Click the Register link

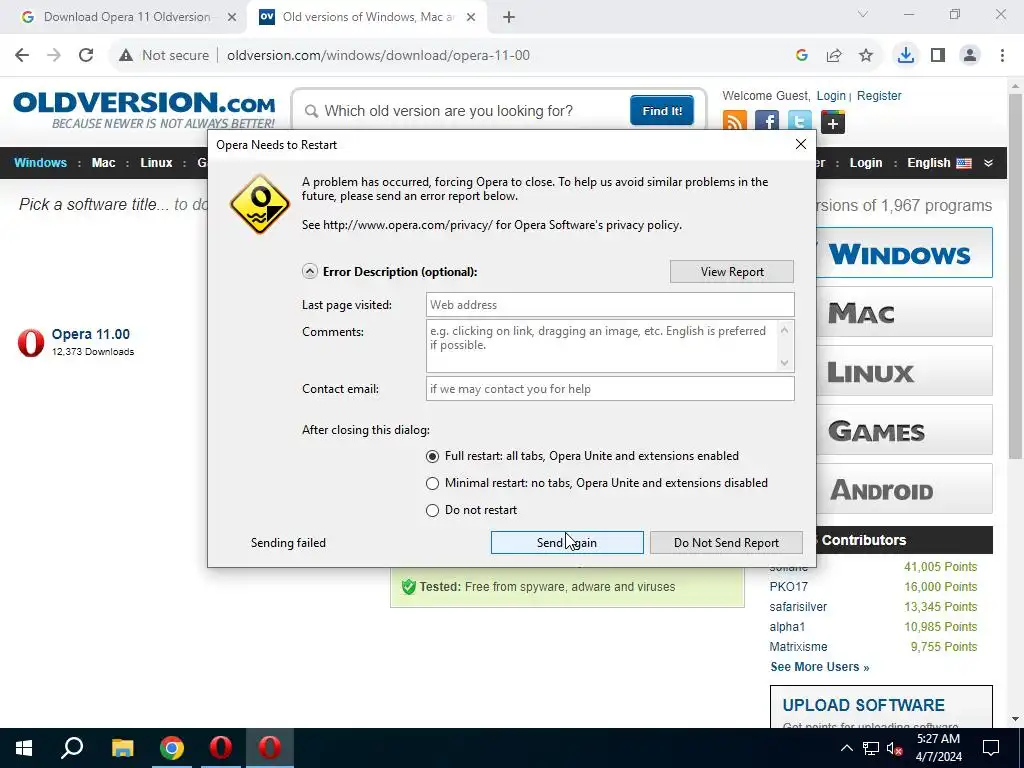pos(878,95)
